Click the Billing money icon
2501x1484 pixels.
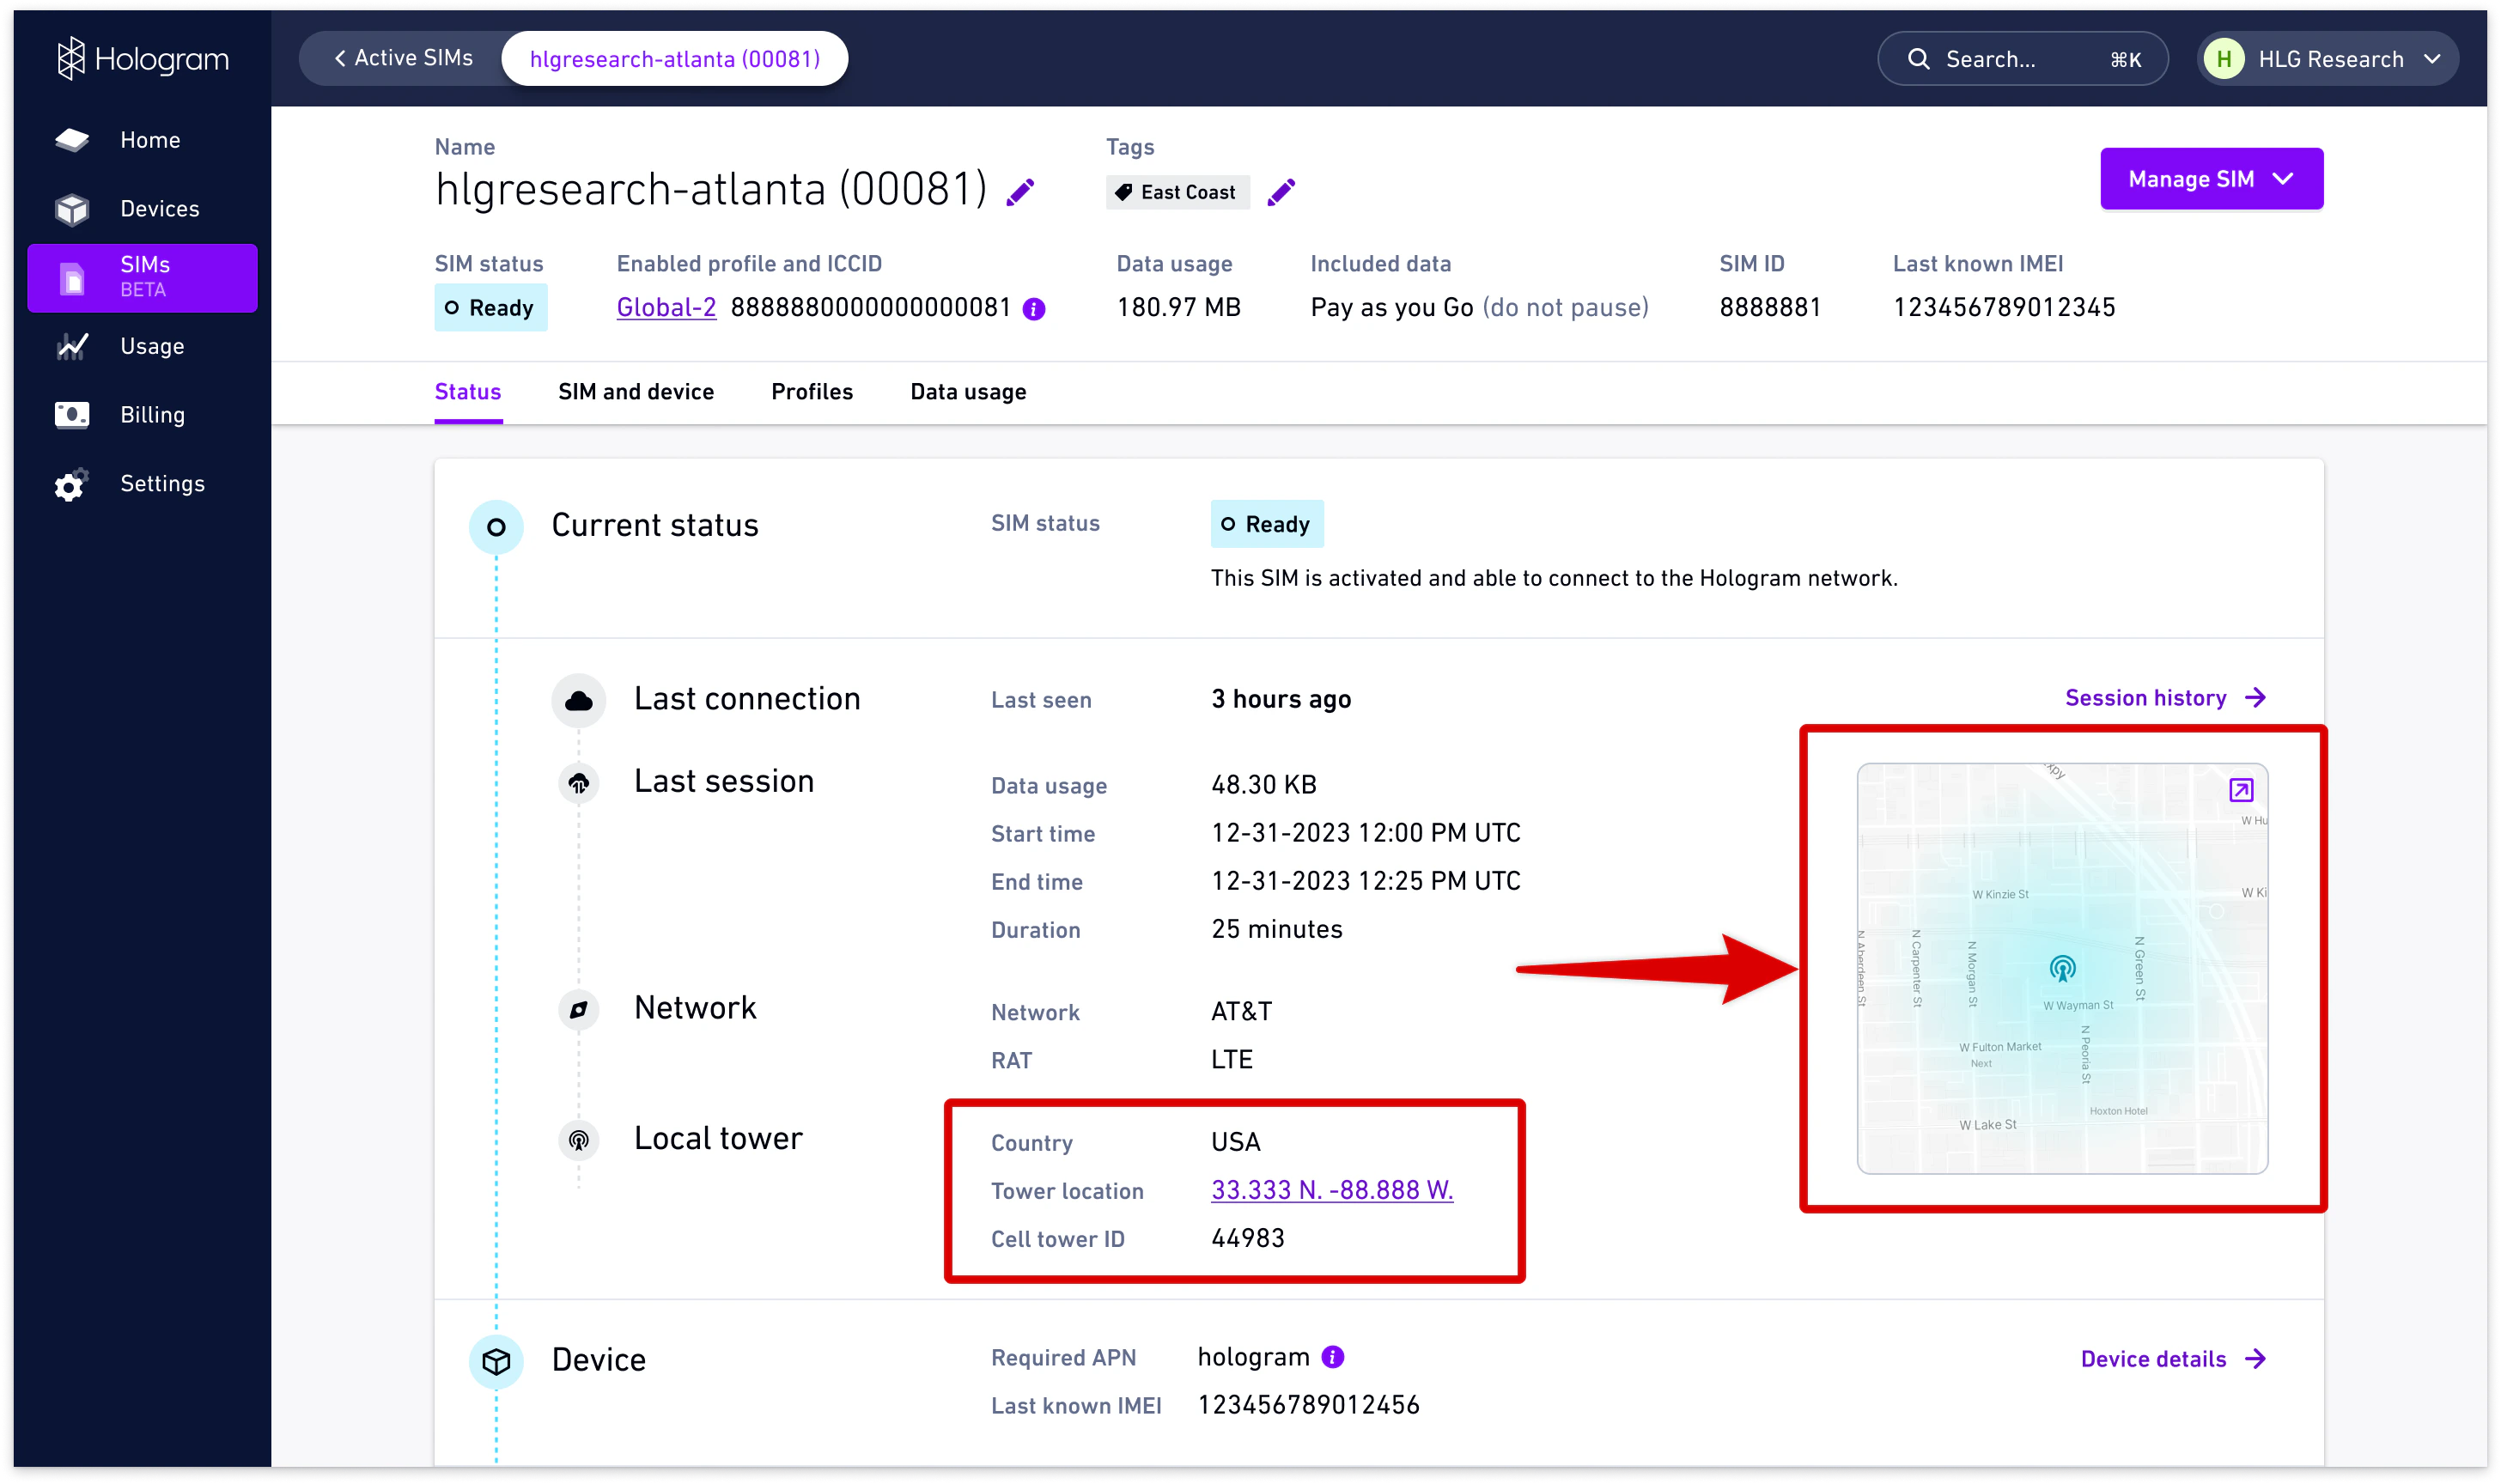point(72,415)
